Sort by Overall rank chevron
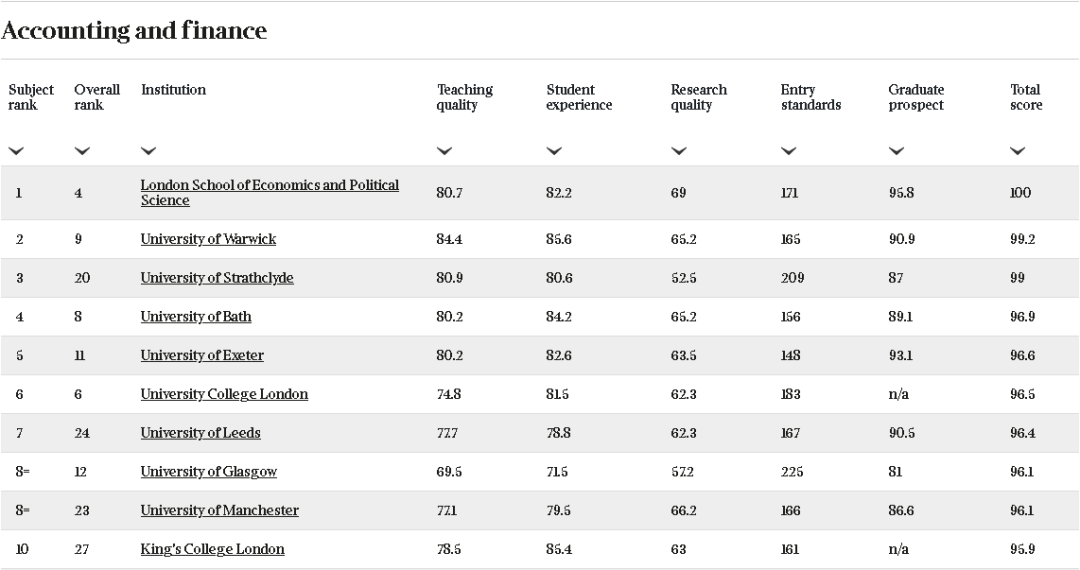This screenshot has height=570, width=1080. click(x=82, y=151)
